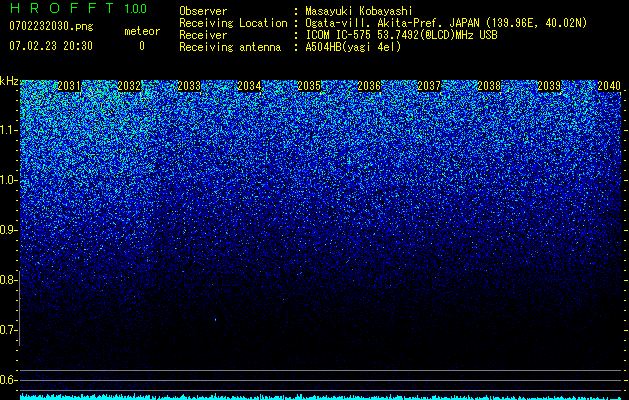Viewport: 629px width, 400px height.
Task: Click the 0.9 frequency axis label
Action: click(7, 230)
